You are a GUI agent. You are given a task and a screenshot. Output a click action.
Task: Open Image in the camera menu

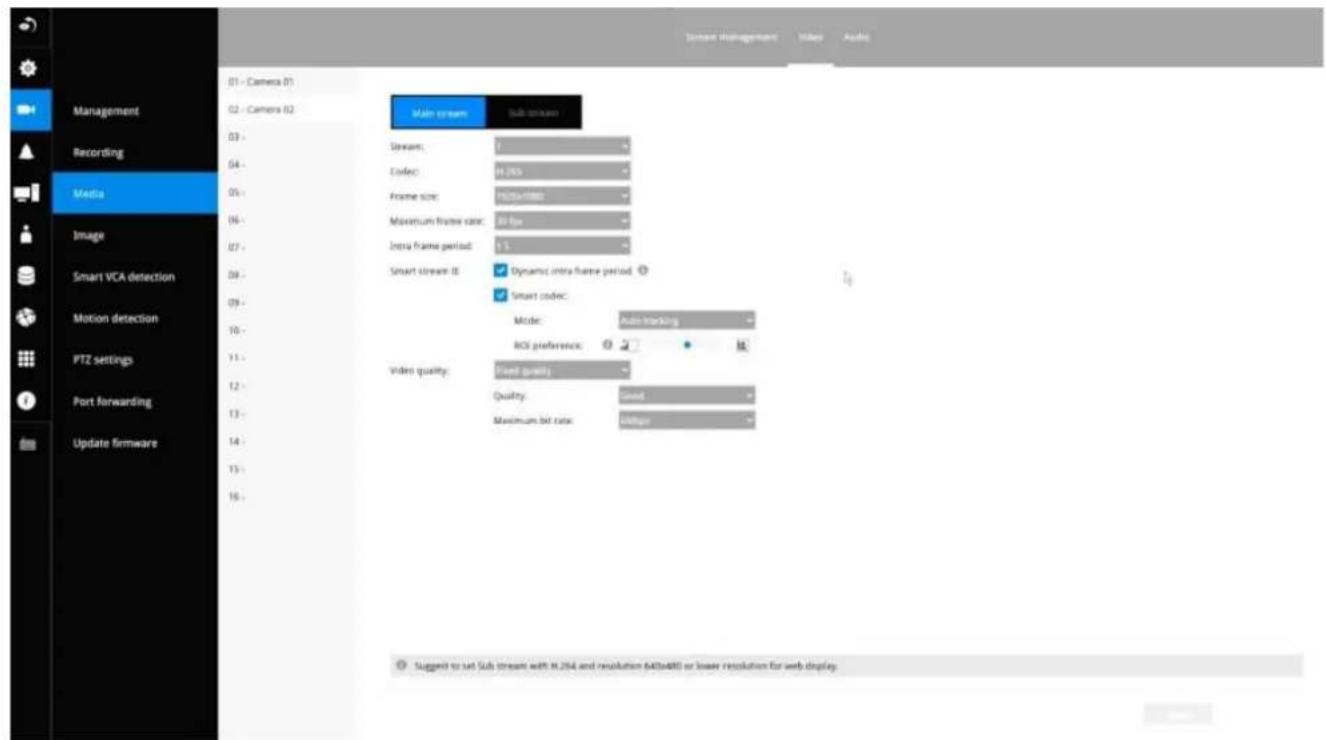(135, 235)
